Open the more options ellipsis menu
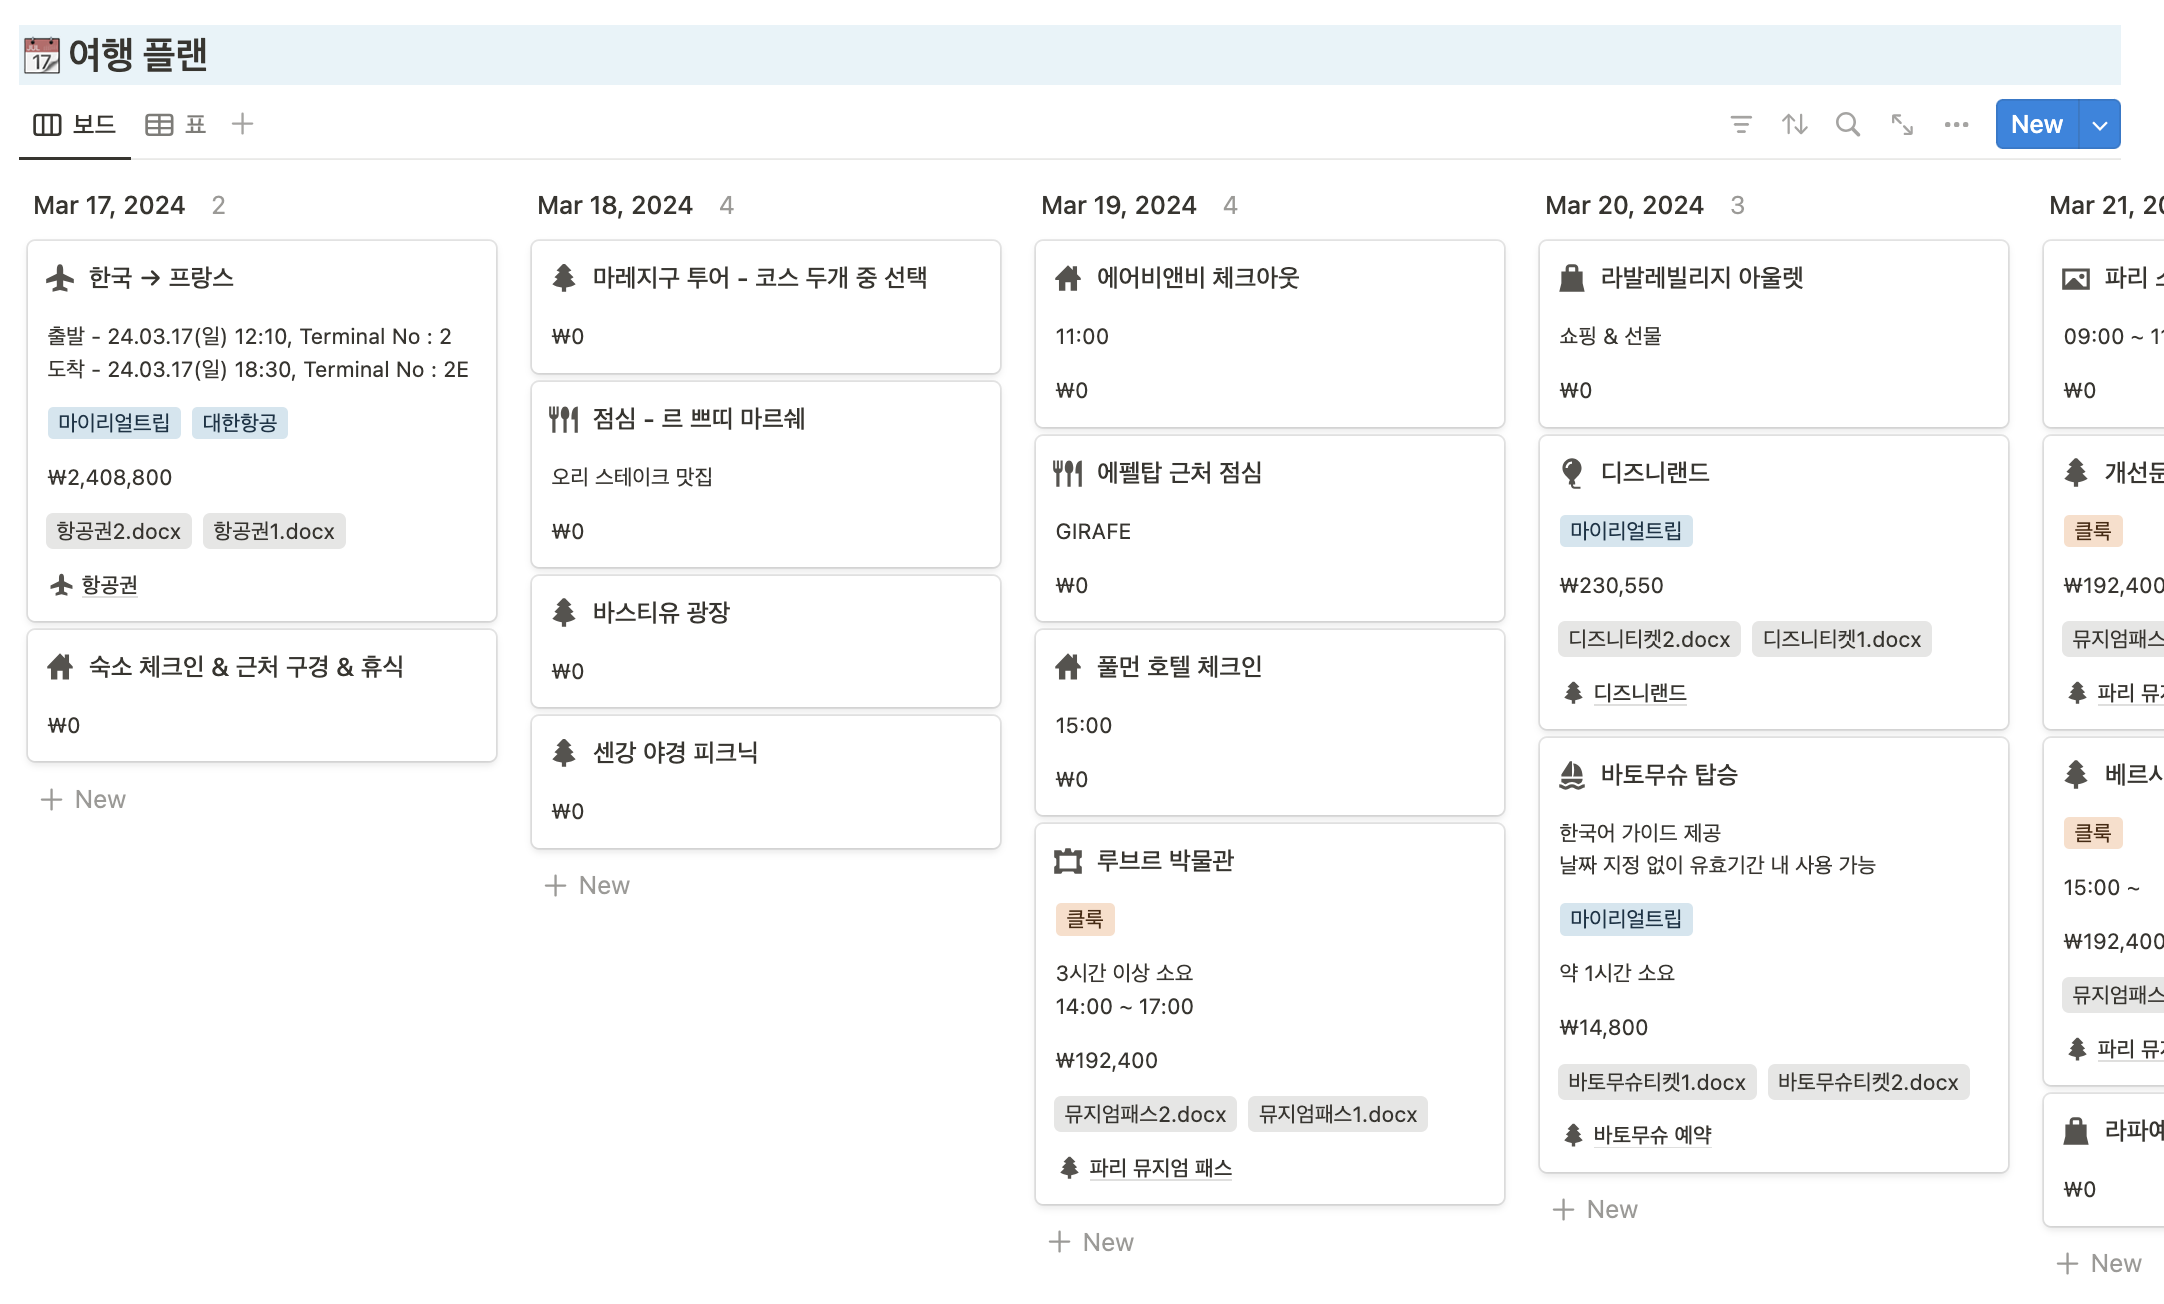The image size is (2164, 1304). (1956, 124)
